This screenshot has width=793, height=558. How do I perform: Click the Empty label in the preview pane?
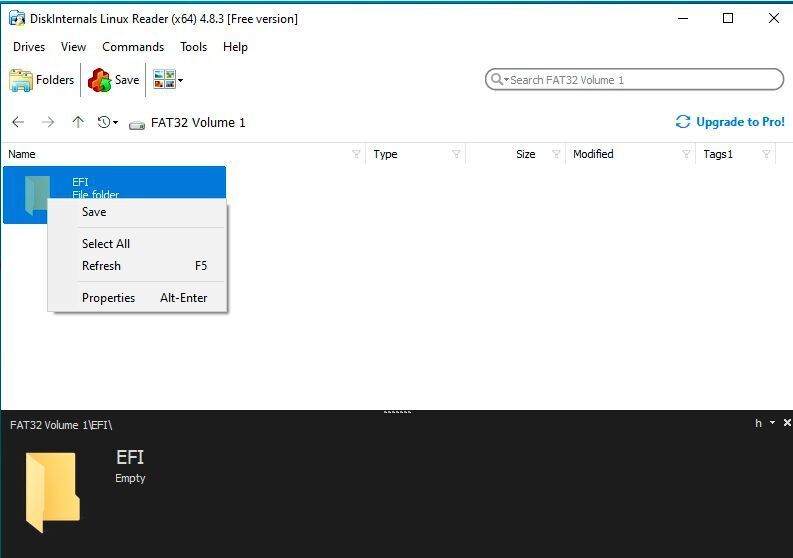pyautogui.click(x=130, y=478)
